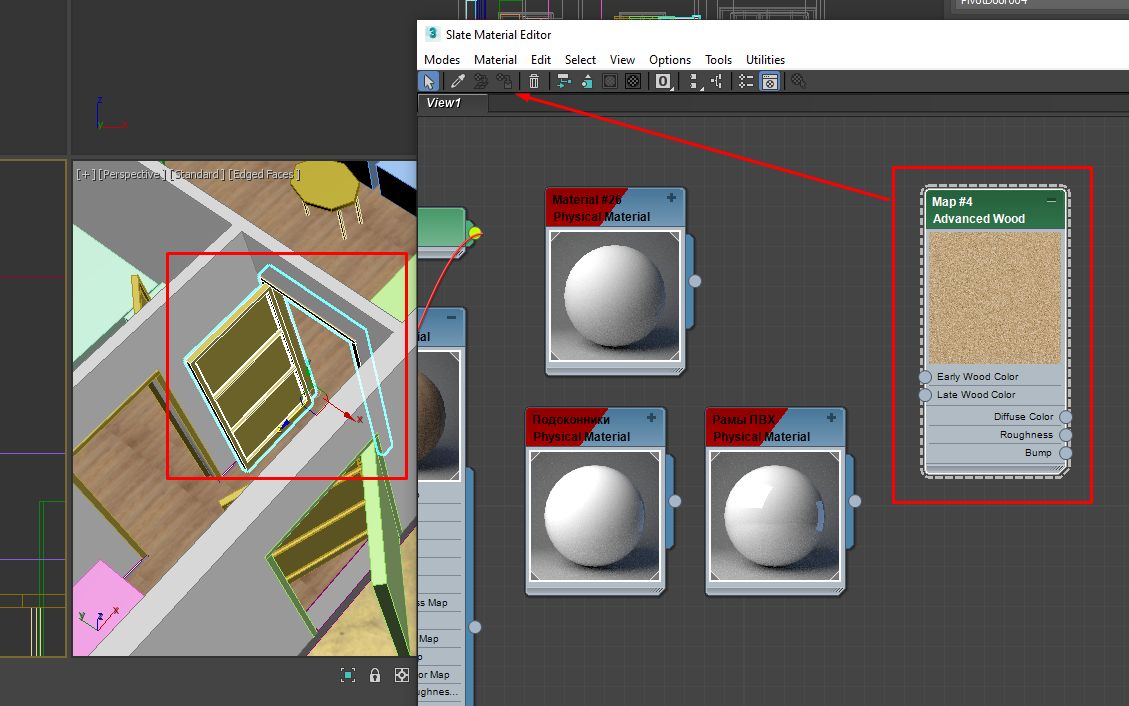Expand the Material #26 node
This screenshot has width=1129, height=706.
coord(671,198)
